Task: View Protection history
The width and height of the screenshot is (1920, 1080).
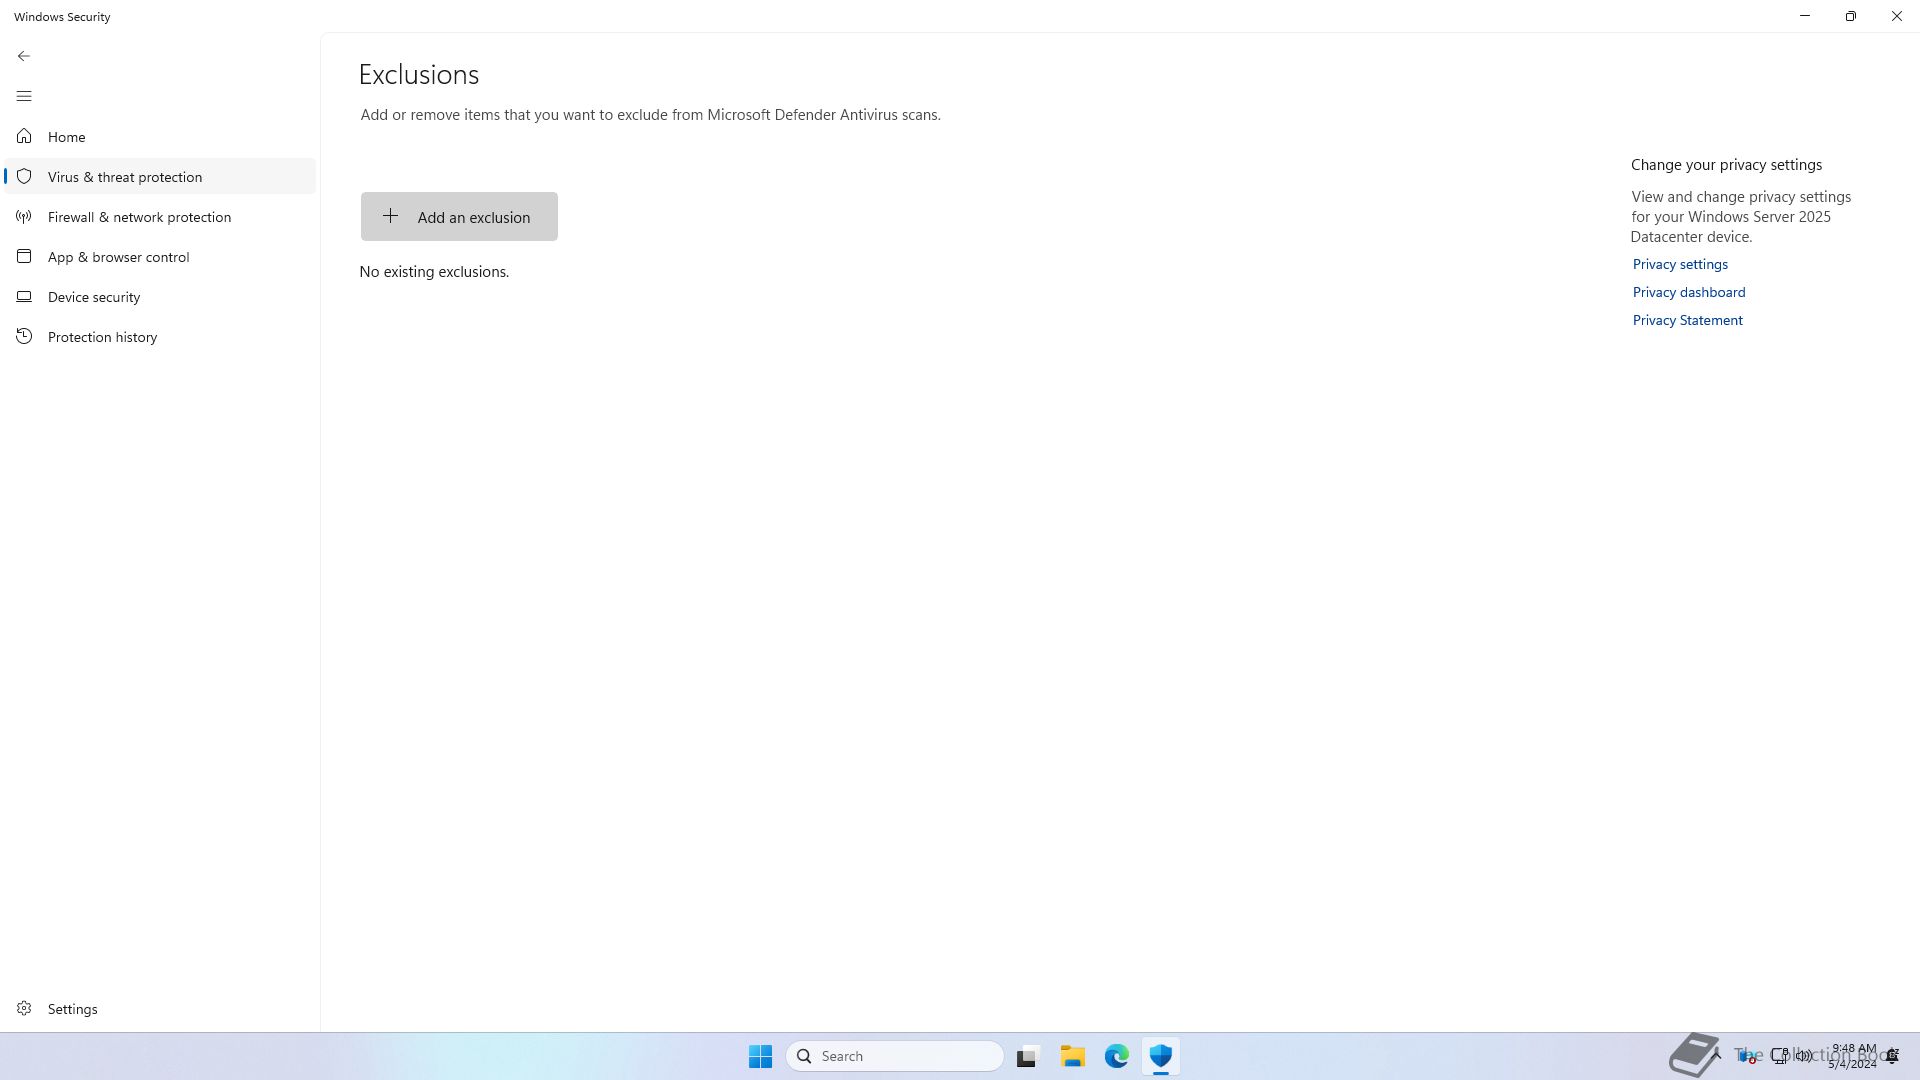Action: tap(102, 337)
